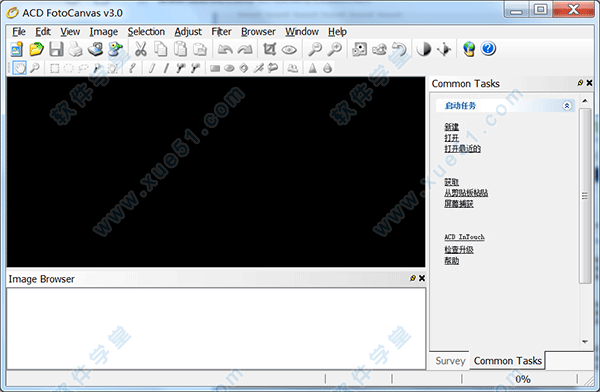Viewport: 600px width, 392px height.
Task: Click the Open folder toolbar icon
Action: click(x=36, y=49)
